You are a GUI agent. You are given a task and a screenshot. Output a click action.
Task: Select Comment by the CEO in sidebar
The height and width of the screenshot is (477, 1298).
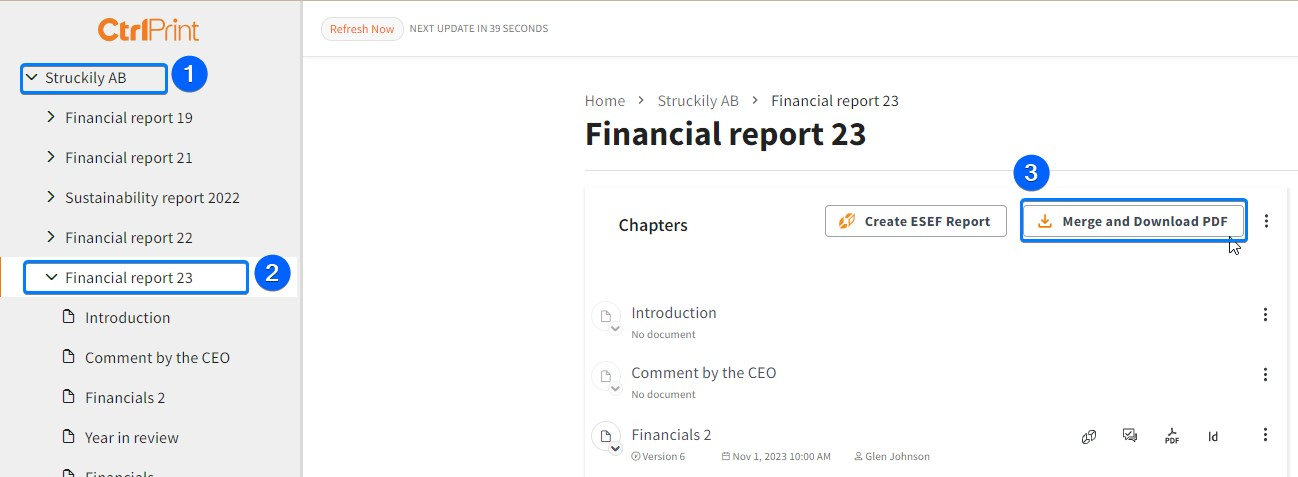(157, 357)
